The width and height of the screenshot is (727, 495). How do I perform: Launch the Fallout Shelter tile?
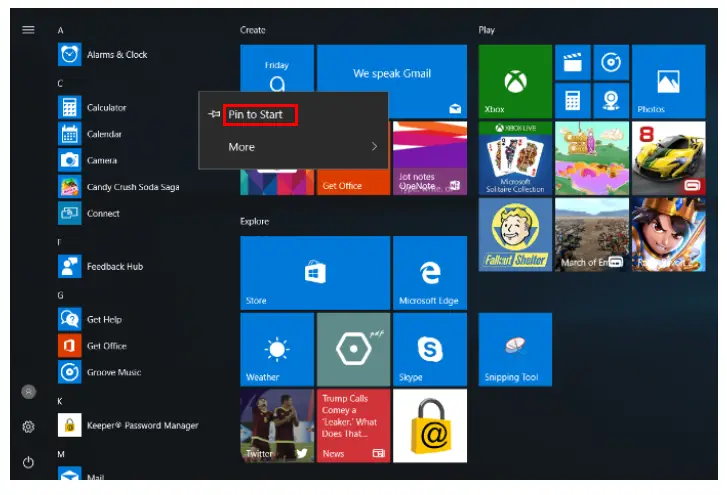(x=515, y=235)
